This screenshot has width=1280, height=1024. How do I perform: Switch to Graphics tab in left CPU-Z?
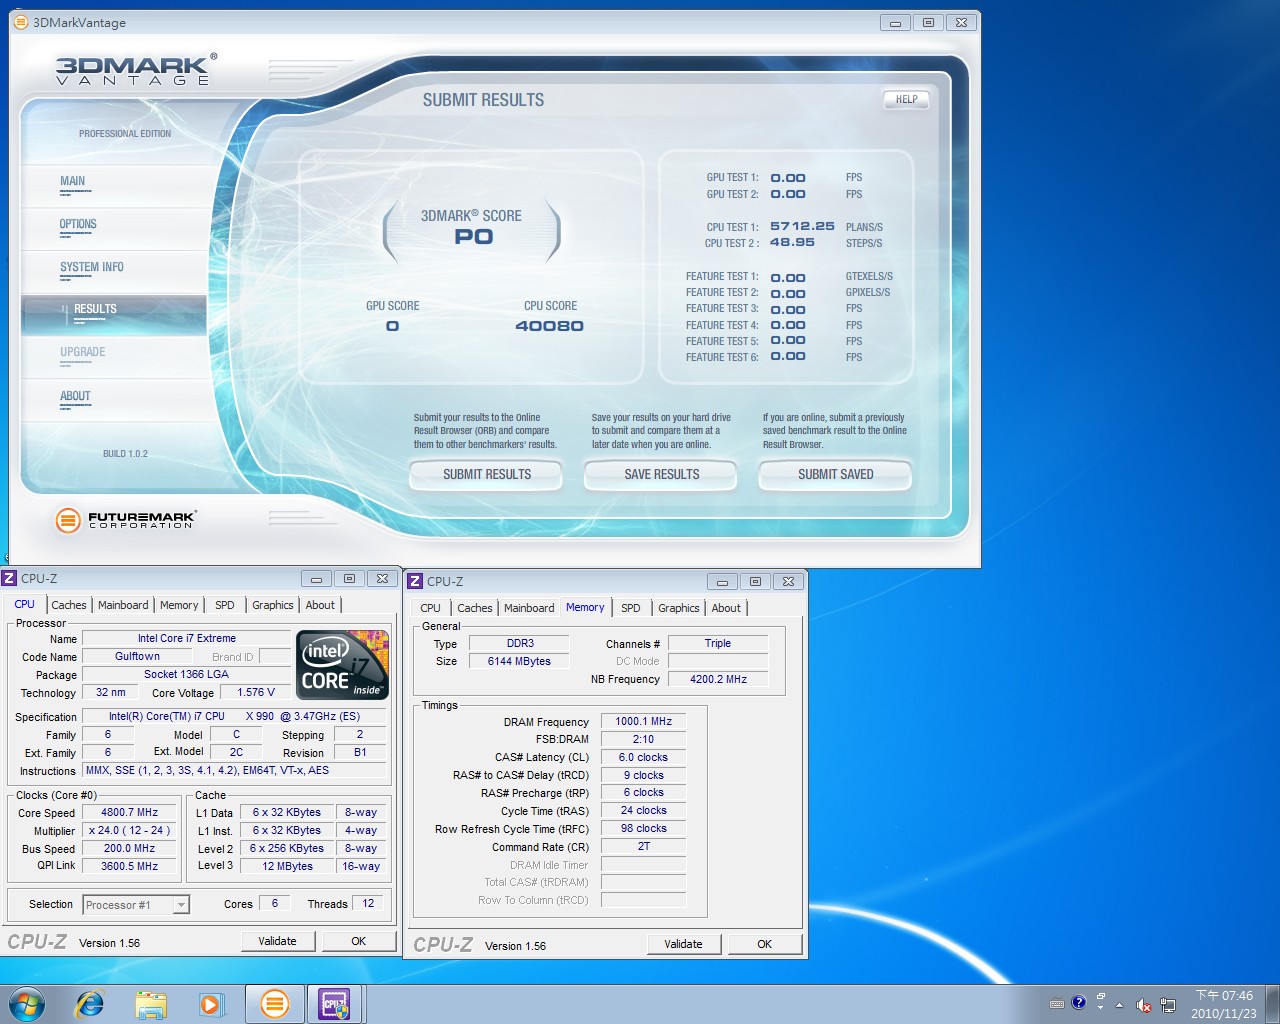(273, 605)
